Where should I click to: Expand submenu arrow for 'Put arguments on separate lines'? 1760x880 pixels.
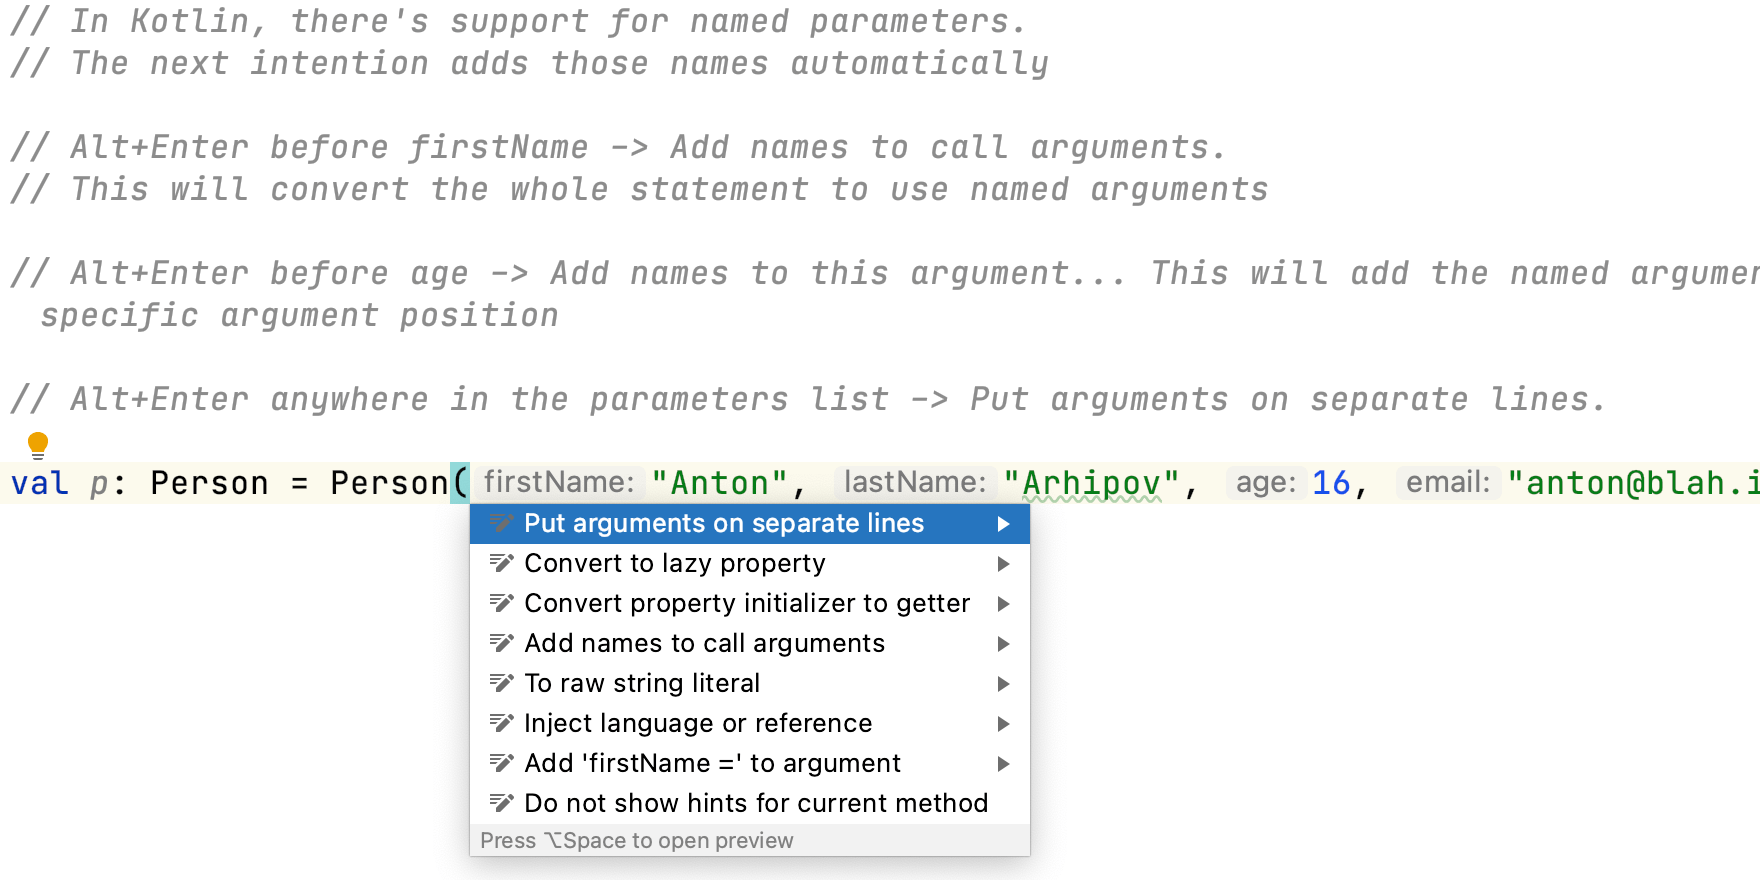click(1003, 524)
